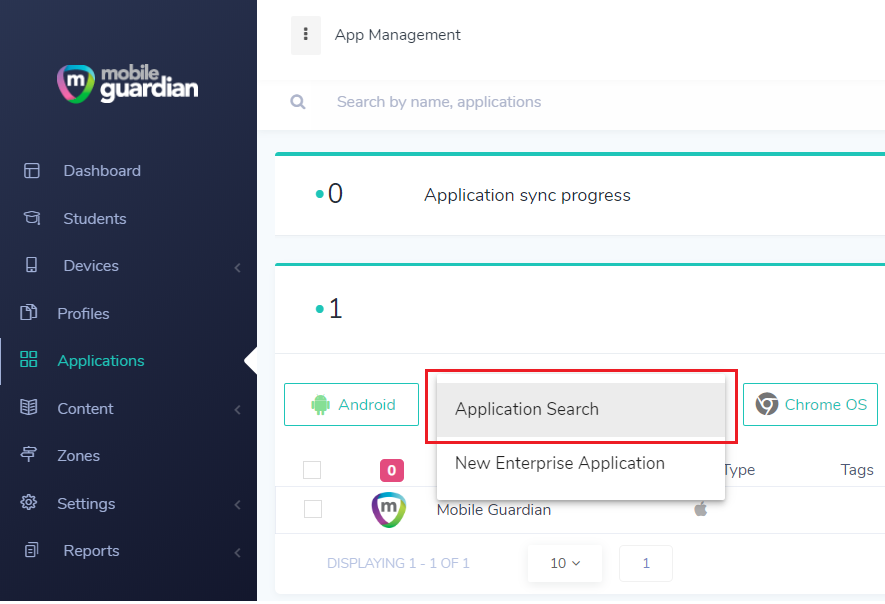Open the three-dot menu beside App Management

pyautogui.click(x=305, y=35)
